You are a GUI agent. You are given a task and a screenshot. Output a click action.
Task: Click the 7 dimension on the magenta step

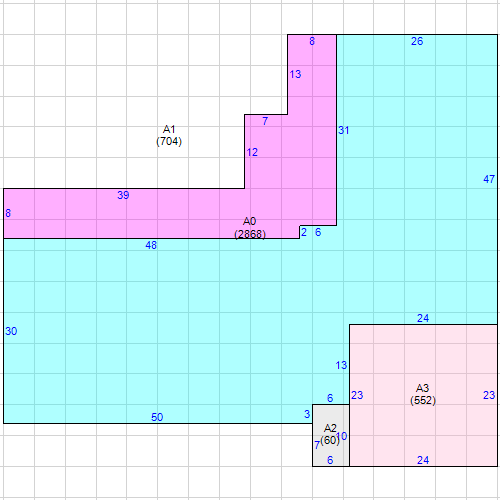point(265,121)
